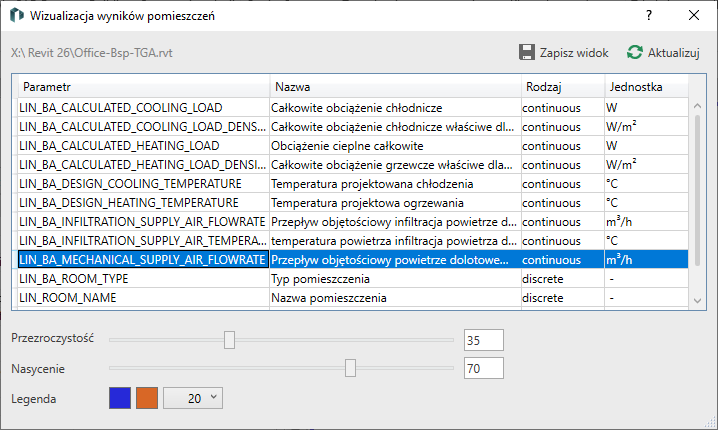Viewport: 718px width, 430px height.
Task: Open the legend count dropdown showing 20
Action: [194, 398]
